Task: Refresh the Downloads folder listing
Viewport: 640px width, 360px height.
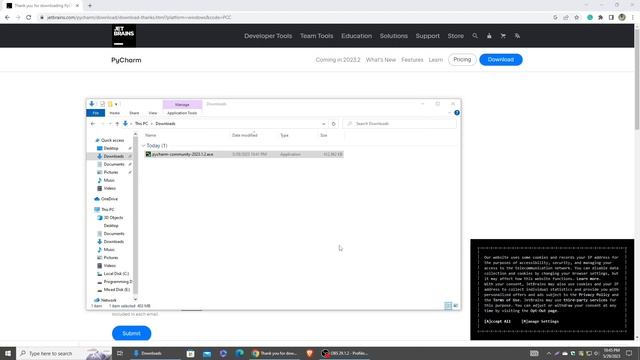Action: (x=333, y=124)
